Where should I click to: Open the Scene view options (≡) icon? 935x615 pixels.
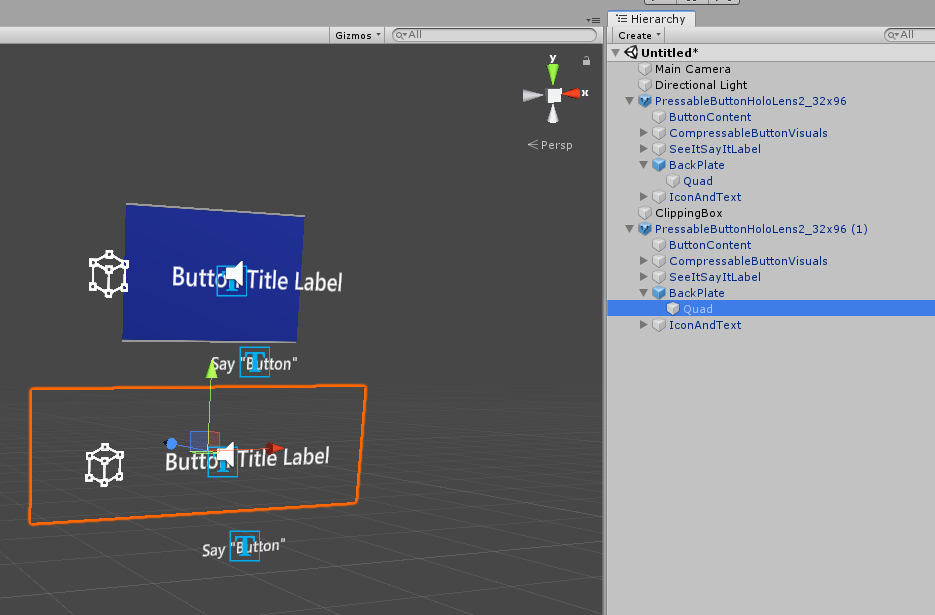[x=593, y=19]
